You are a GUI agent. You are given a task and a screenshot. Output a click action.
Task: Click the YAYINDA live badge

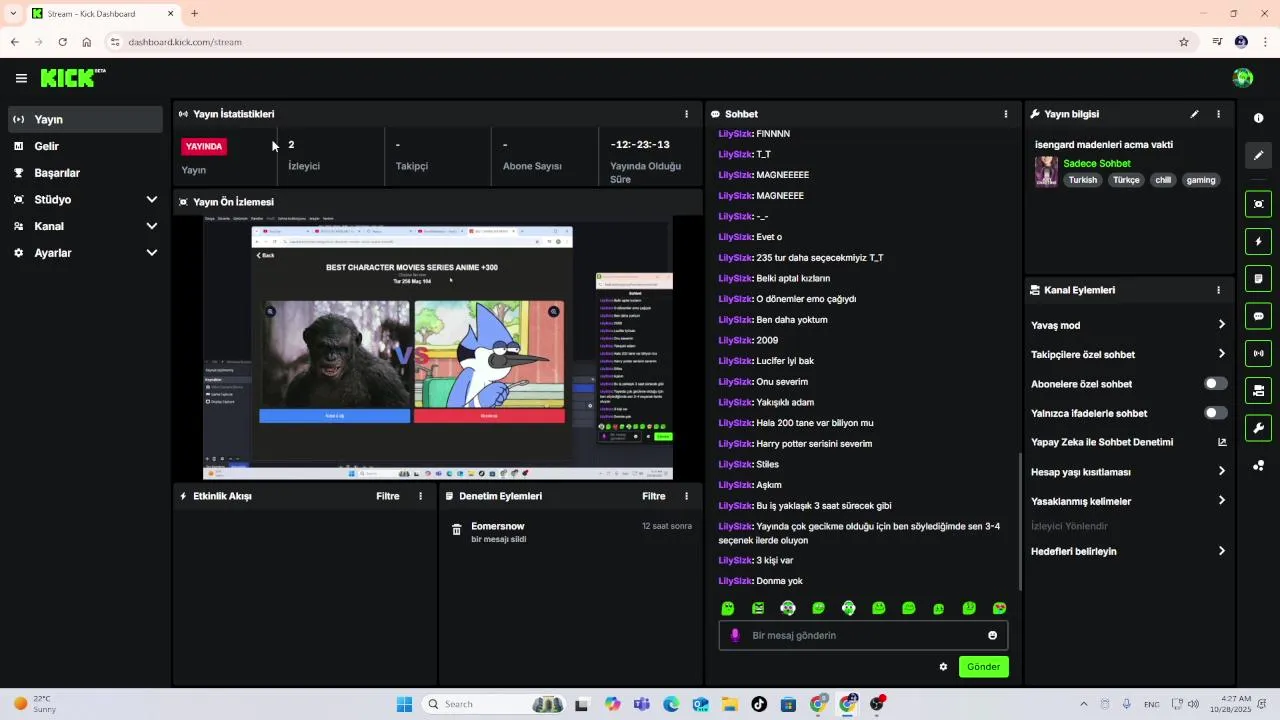(x=204, y=146)
